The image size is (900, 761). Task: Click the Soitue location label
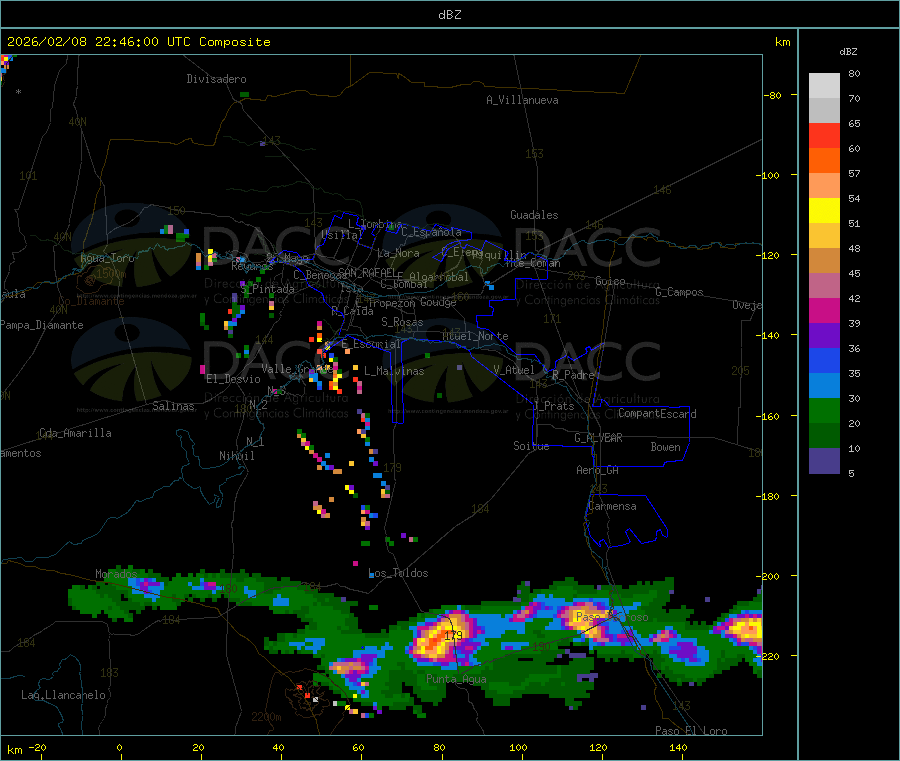(x=531, y=446)
